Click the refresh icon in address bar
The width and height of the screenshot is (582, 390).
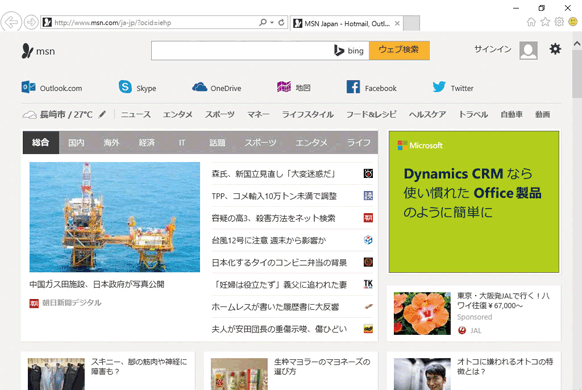point(281,23)
